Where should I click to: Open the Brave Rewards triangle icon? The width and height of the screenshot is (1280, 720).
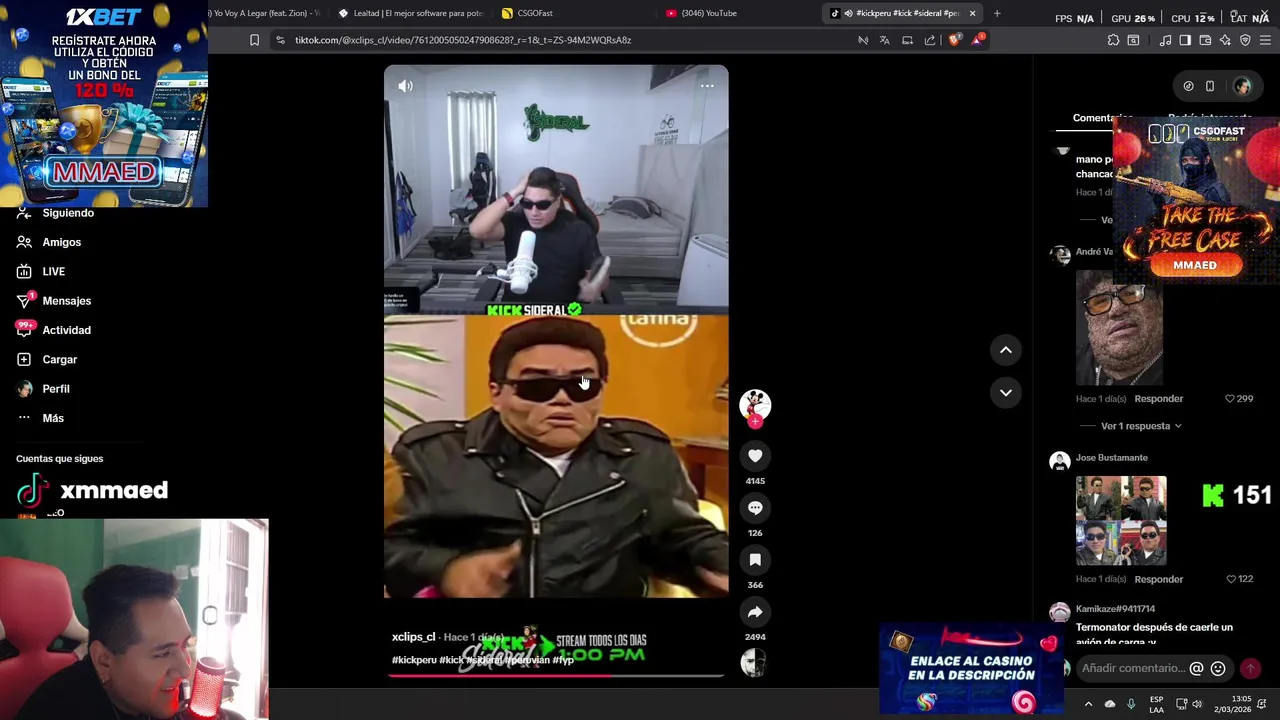[x=978, y=40]
